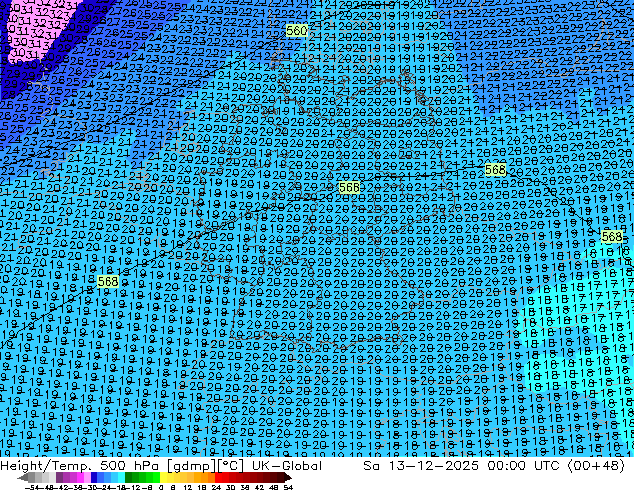Viewport: 634px width, 490px height.
Task: Click the 568 label right of the map center
Action: click(x=495, y=170)
